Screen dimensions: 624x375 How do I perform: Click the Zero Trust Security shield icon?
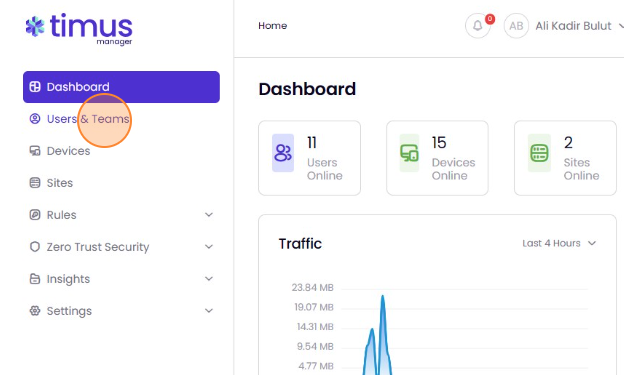pyautogui.click(x=35, y=247)
